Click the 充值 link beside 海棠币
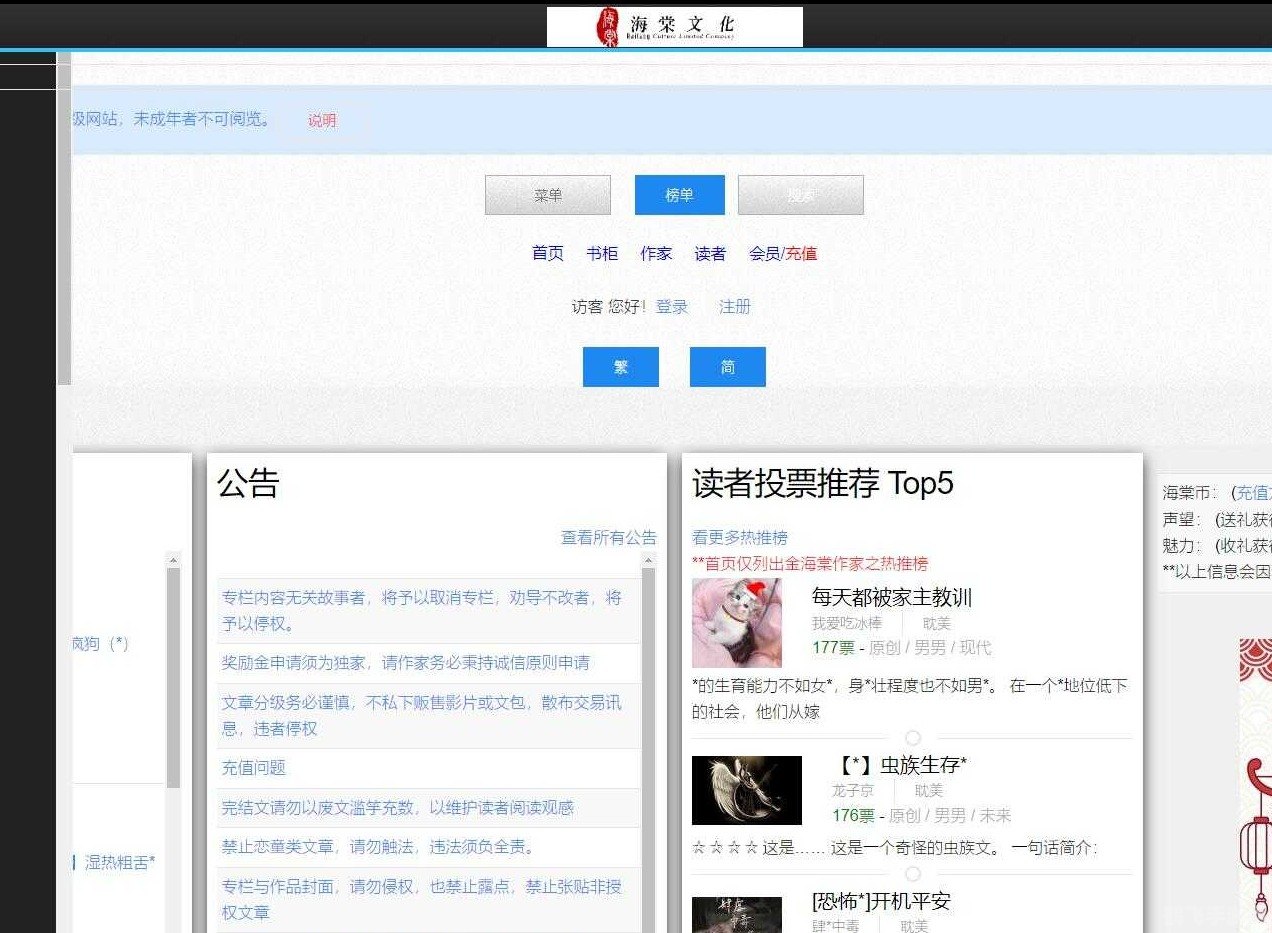1272x933 pixels. [1254, 492]
